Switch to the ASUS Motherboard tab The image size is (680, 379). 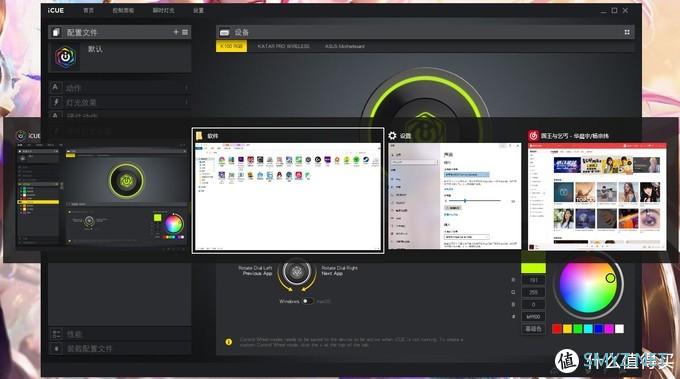click(345, 46)
